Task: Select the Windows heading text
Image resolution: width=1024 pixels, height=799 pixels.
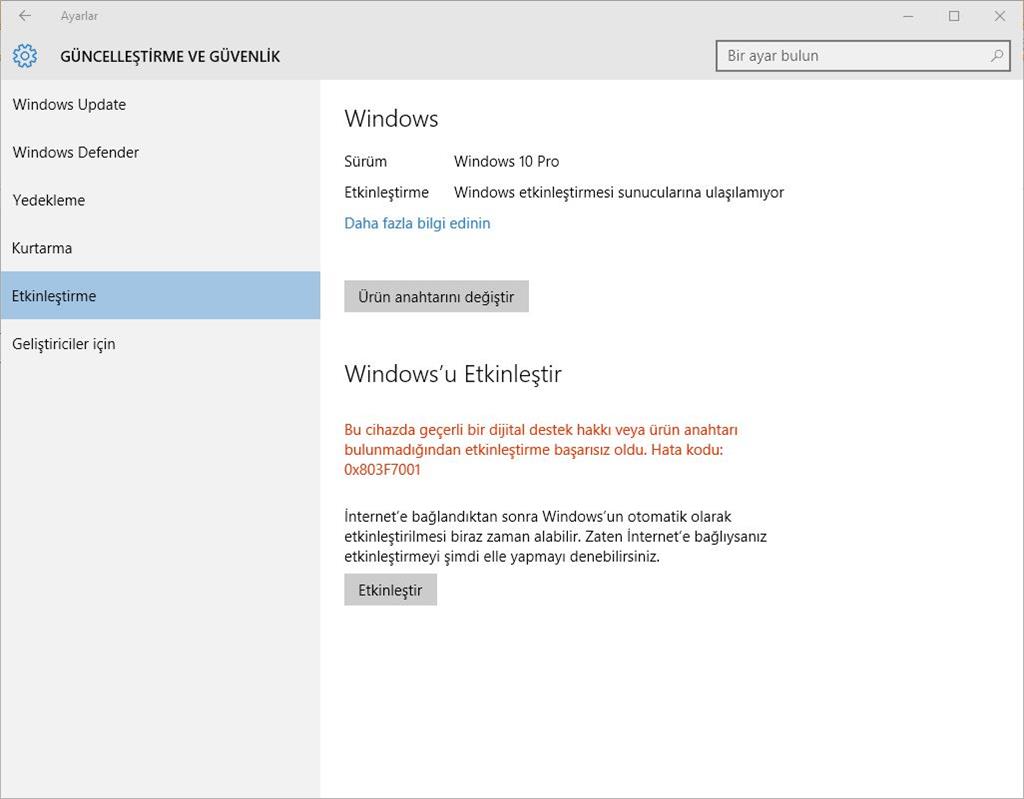Action: point(392,118)
